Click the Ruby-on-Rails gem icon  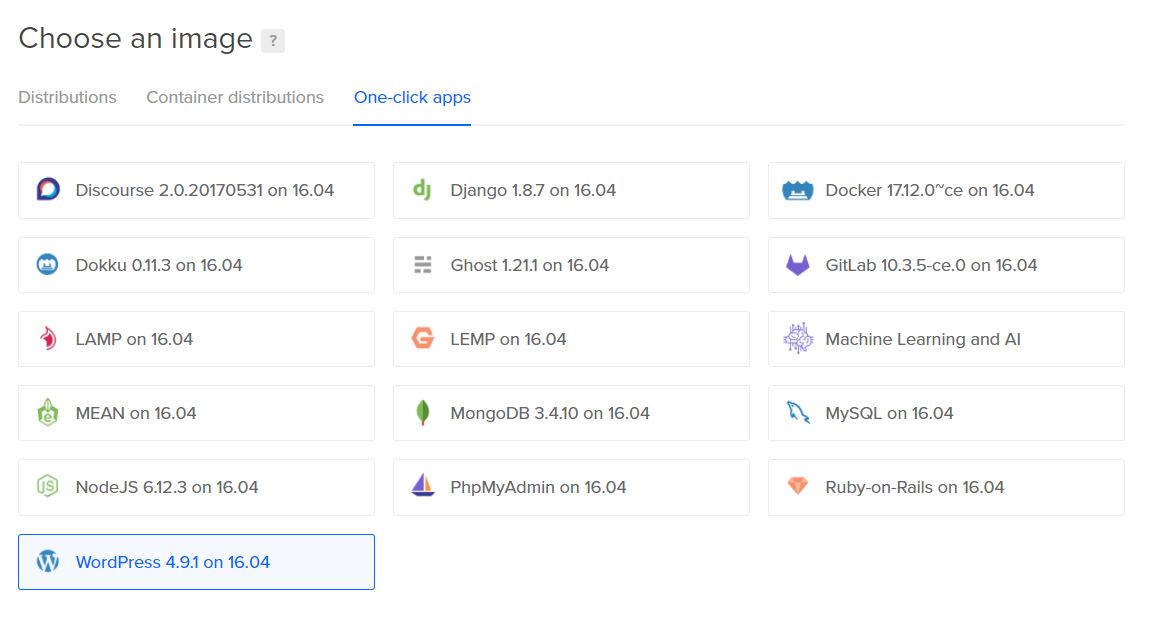pyautogui.click(x=798, y=485)
